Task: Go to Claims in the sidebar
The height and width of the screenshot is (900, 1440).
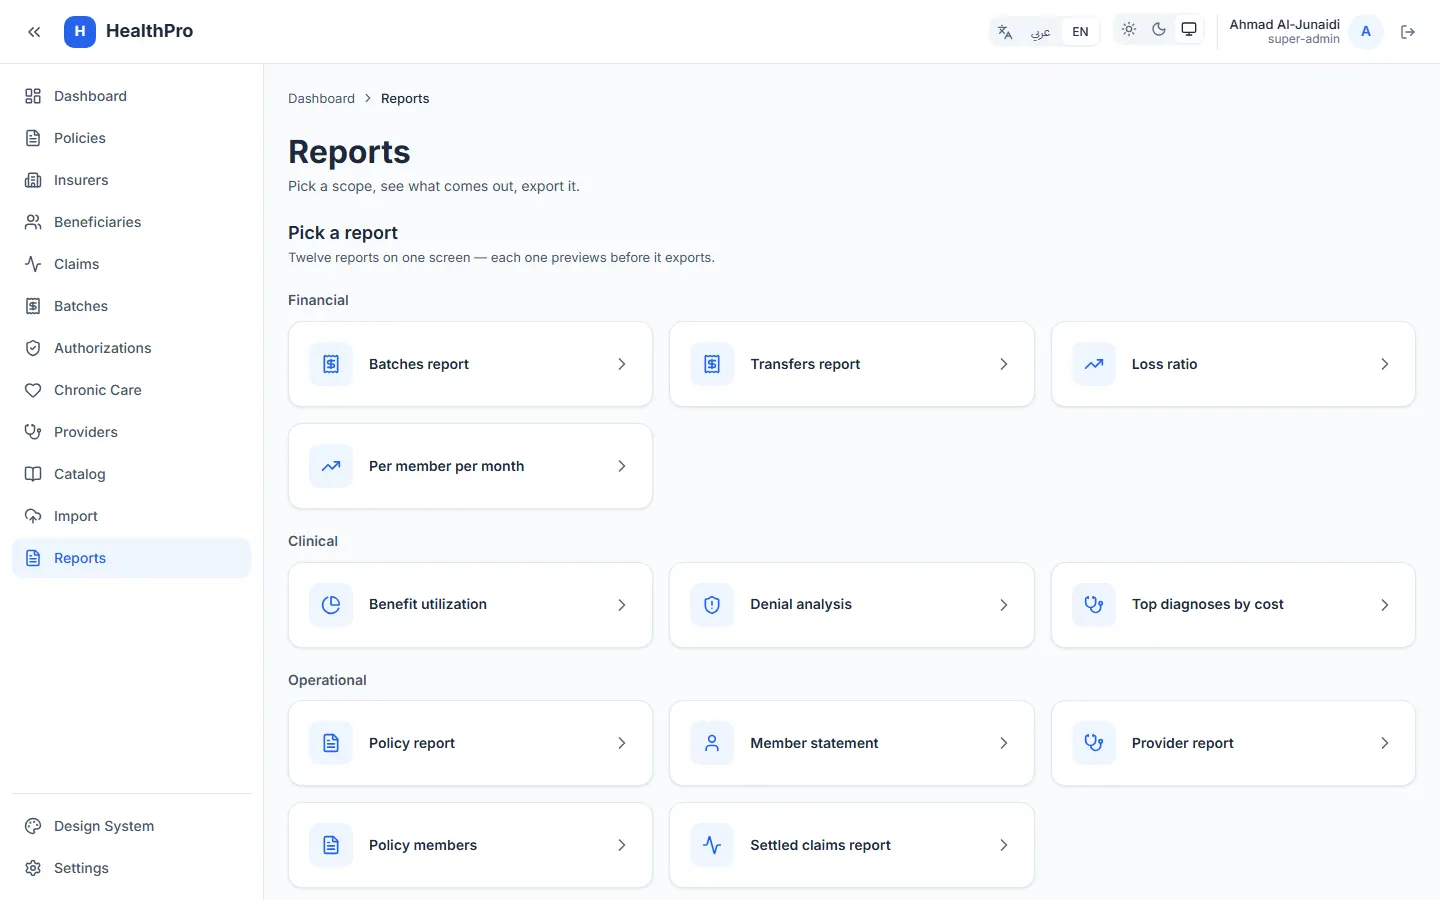Action: pyautogui.click(x=131, y=264)
